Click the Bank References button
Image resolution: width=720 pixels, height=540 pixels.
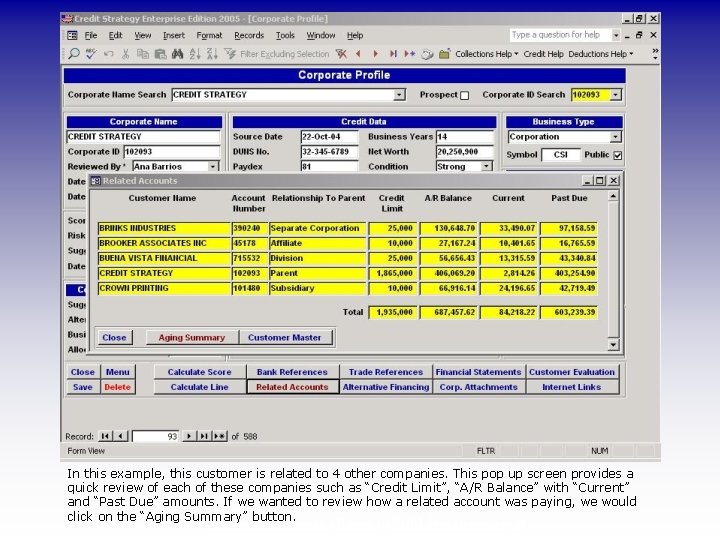[292, 372]
